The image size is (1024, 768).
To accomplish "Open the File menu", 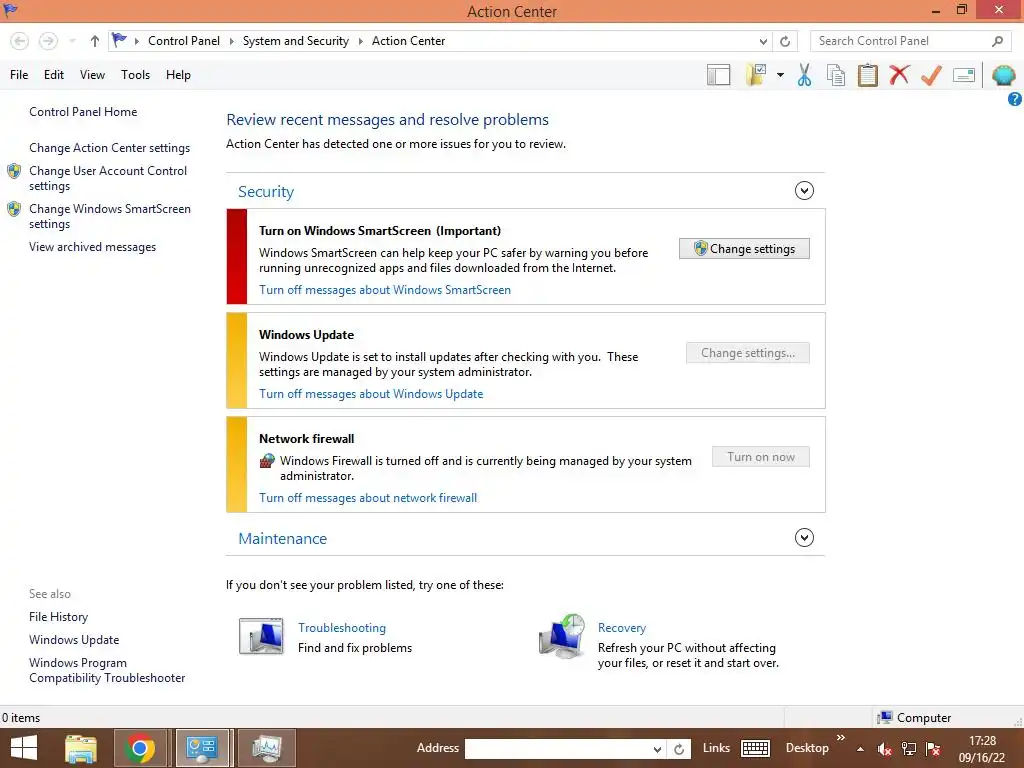I will click(19, 75).
